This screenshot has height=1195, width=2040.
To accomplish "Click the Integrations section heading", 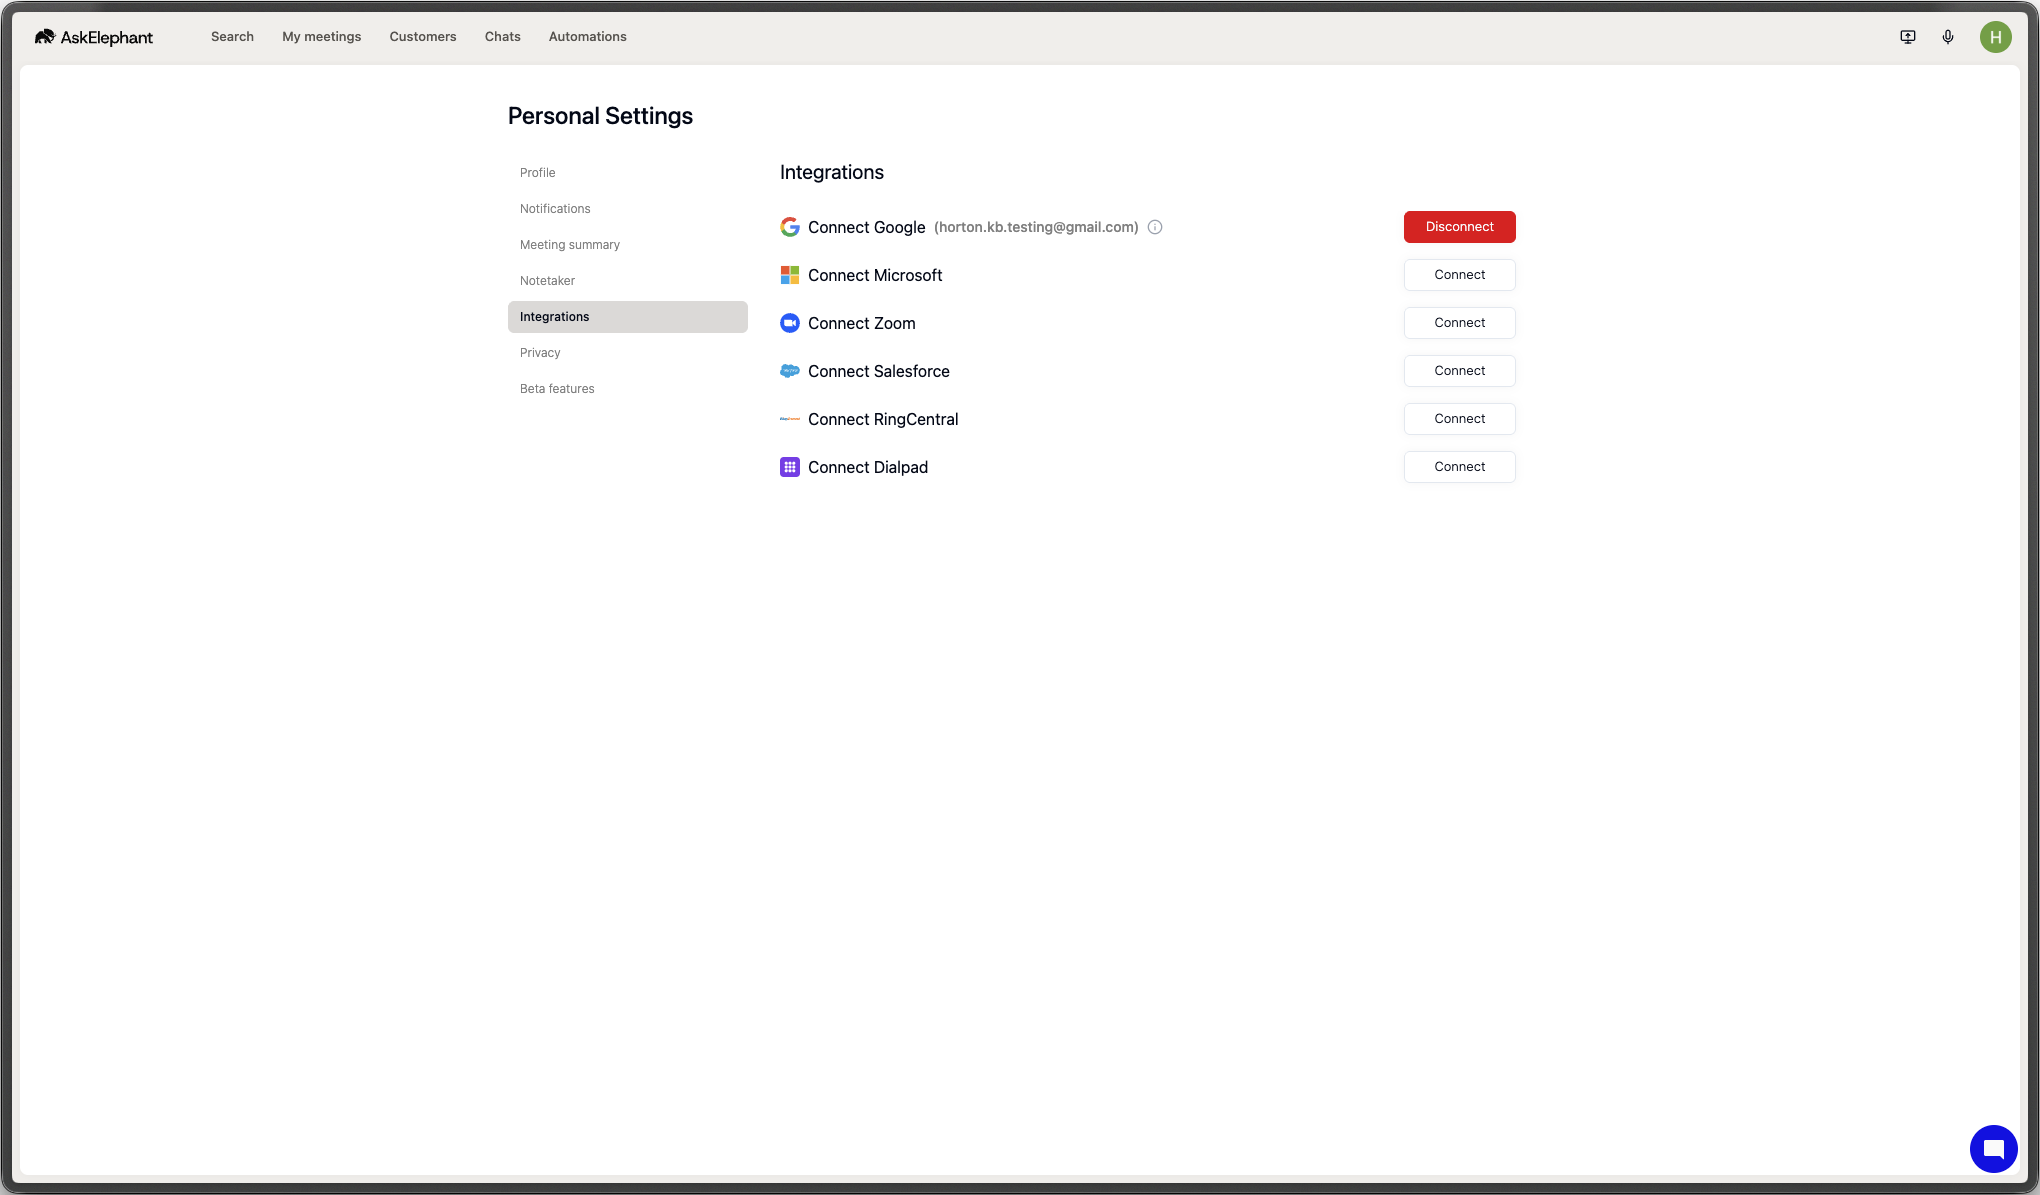I will coord(832,172).
